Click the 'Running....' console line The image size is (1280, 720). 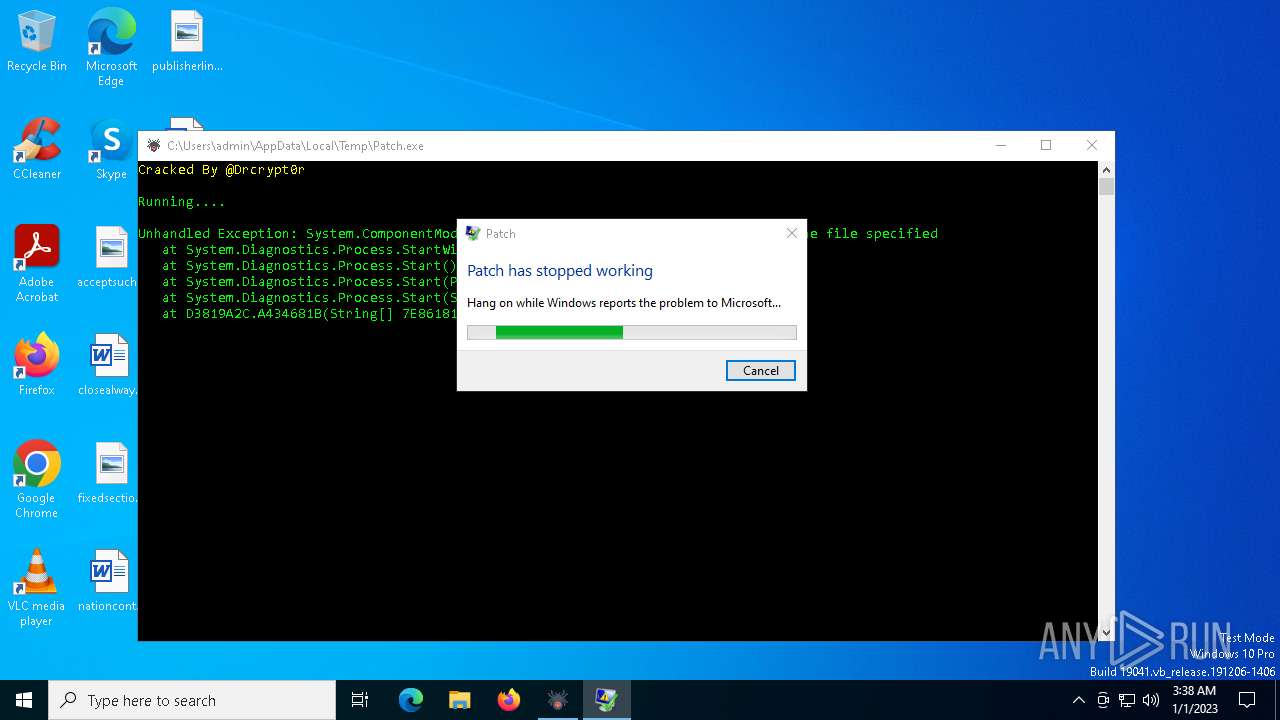pos(181,201)
